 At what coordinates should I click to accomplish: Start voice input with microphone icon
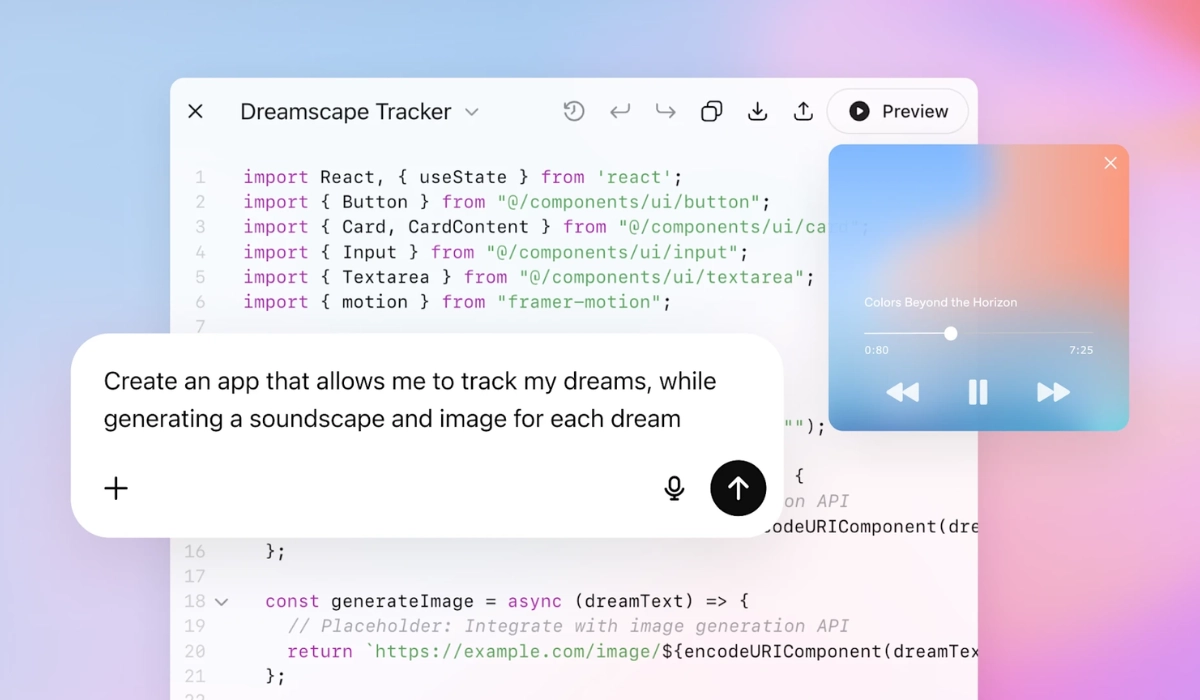675,488
